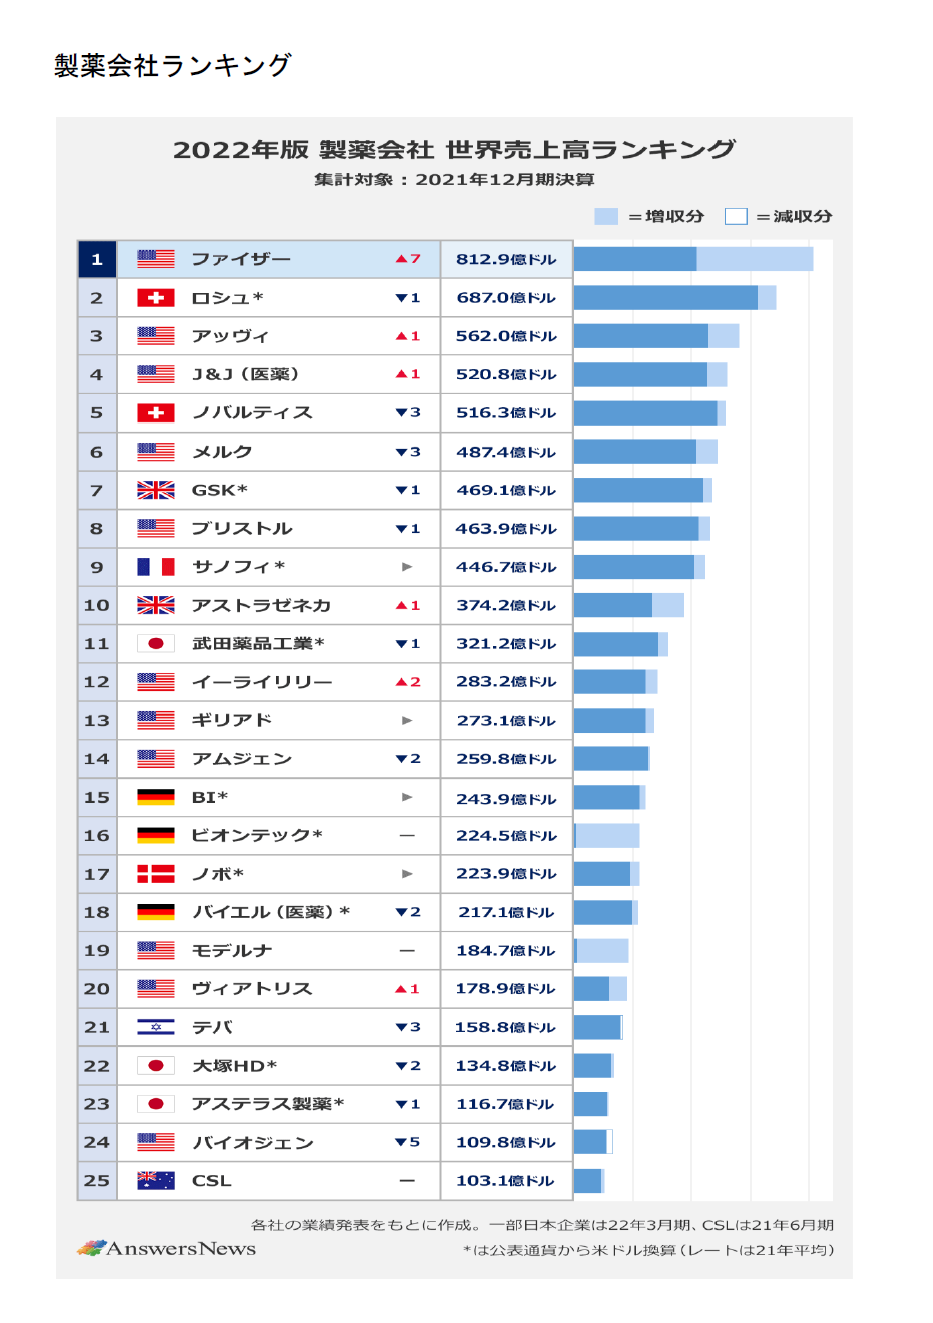Click the company name ブリストル

(x=242, y=528)
